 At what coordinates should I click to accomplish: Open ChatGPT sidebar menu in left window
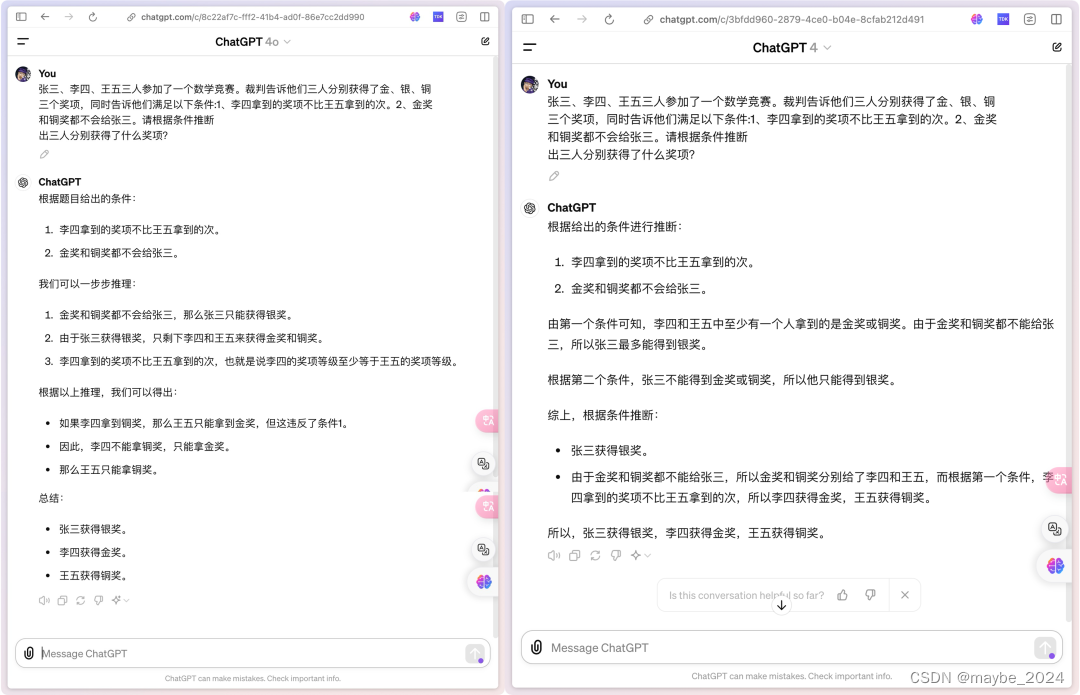[x=23, y=42]
